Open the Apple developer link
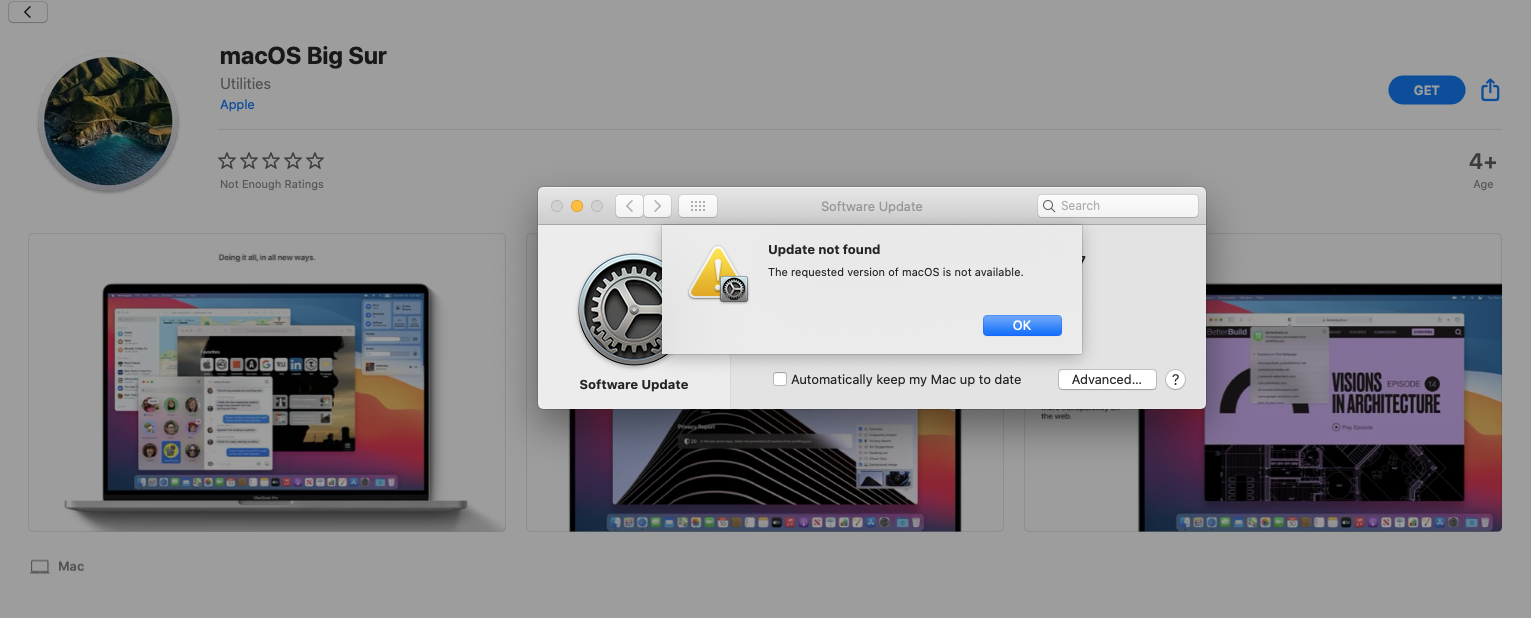This screenshot has width=1531, height=618. click(x=237, y=104)
